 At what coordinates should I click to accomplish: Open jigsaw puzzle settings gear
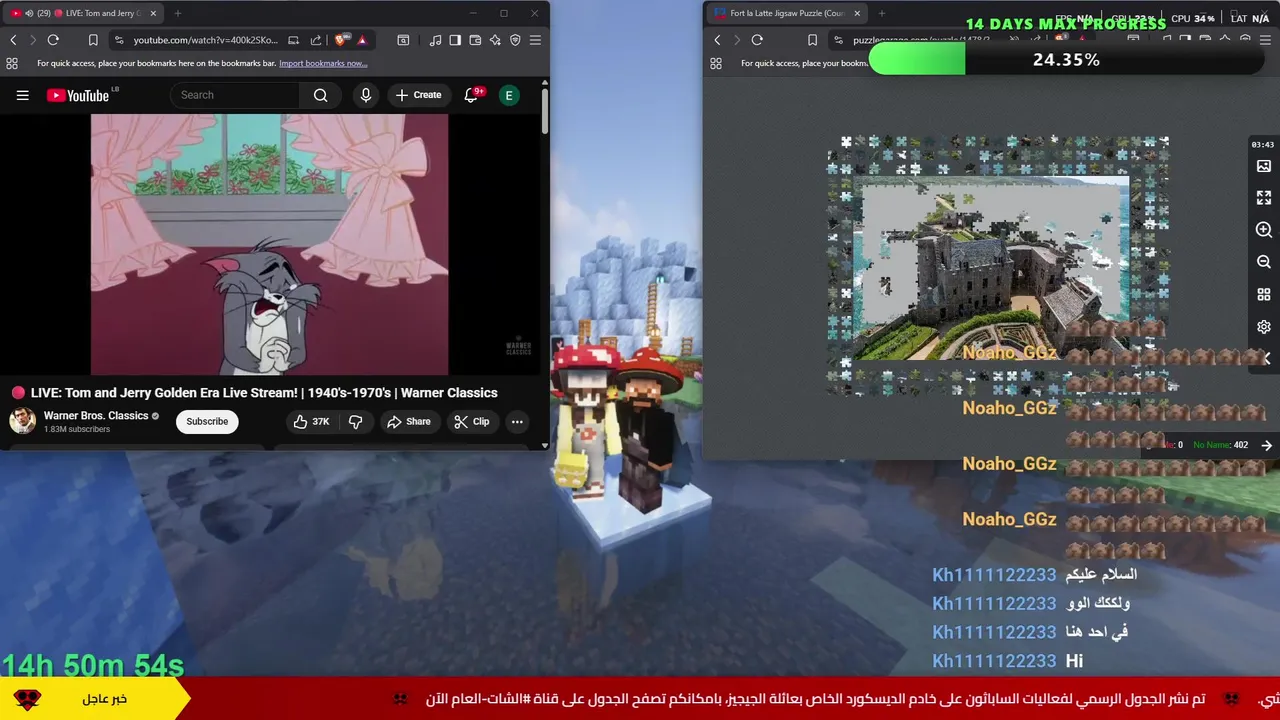(1264, 327)
